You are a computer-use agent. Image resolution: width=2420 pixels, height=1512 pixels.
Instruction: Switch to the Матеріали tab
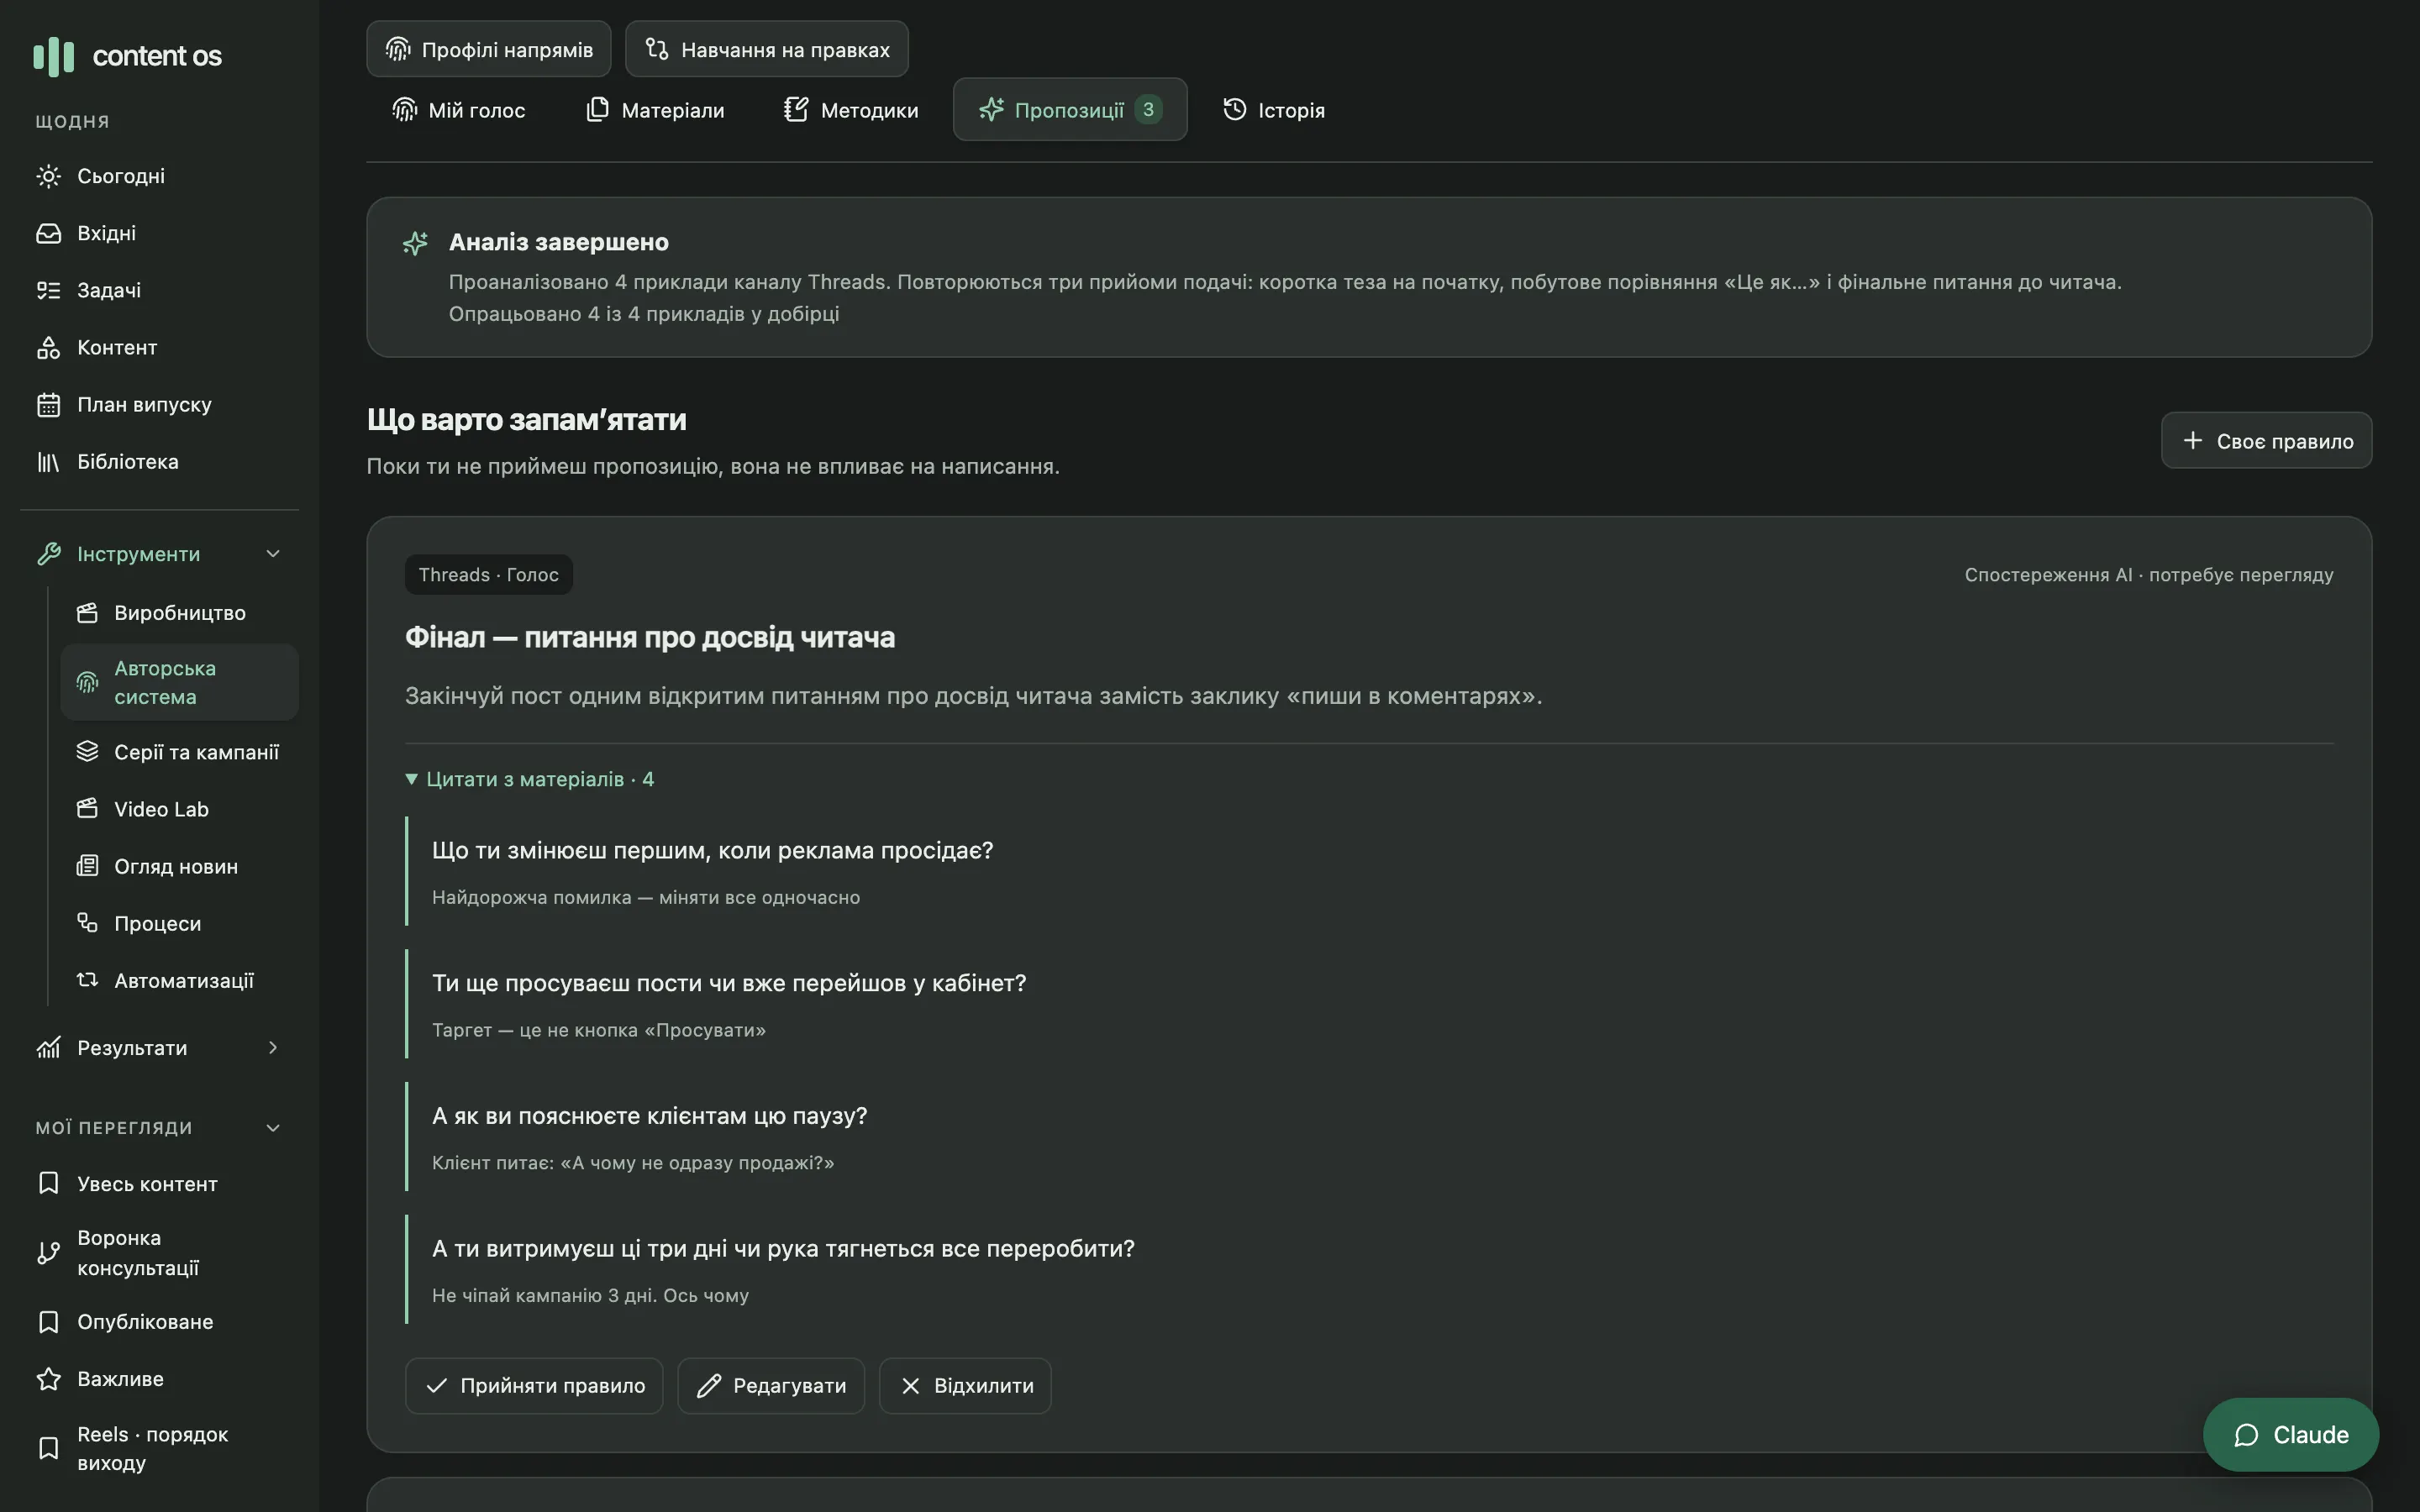655,110
